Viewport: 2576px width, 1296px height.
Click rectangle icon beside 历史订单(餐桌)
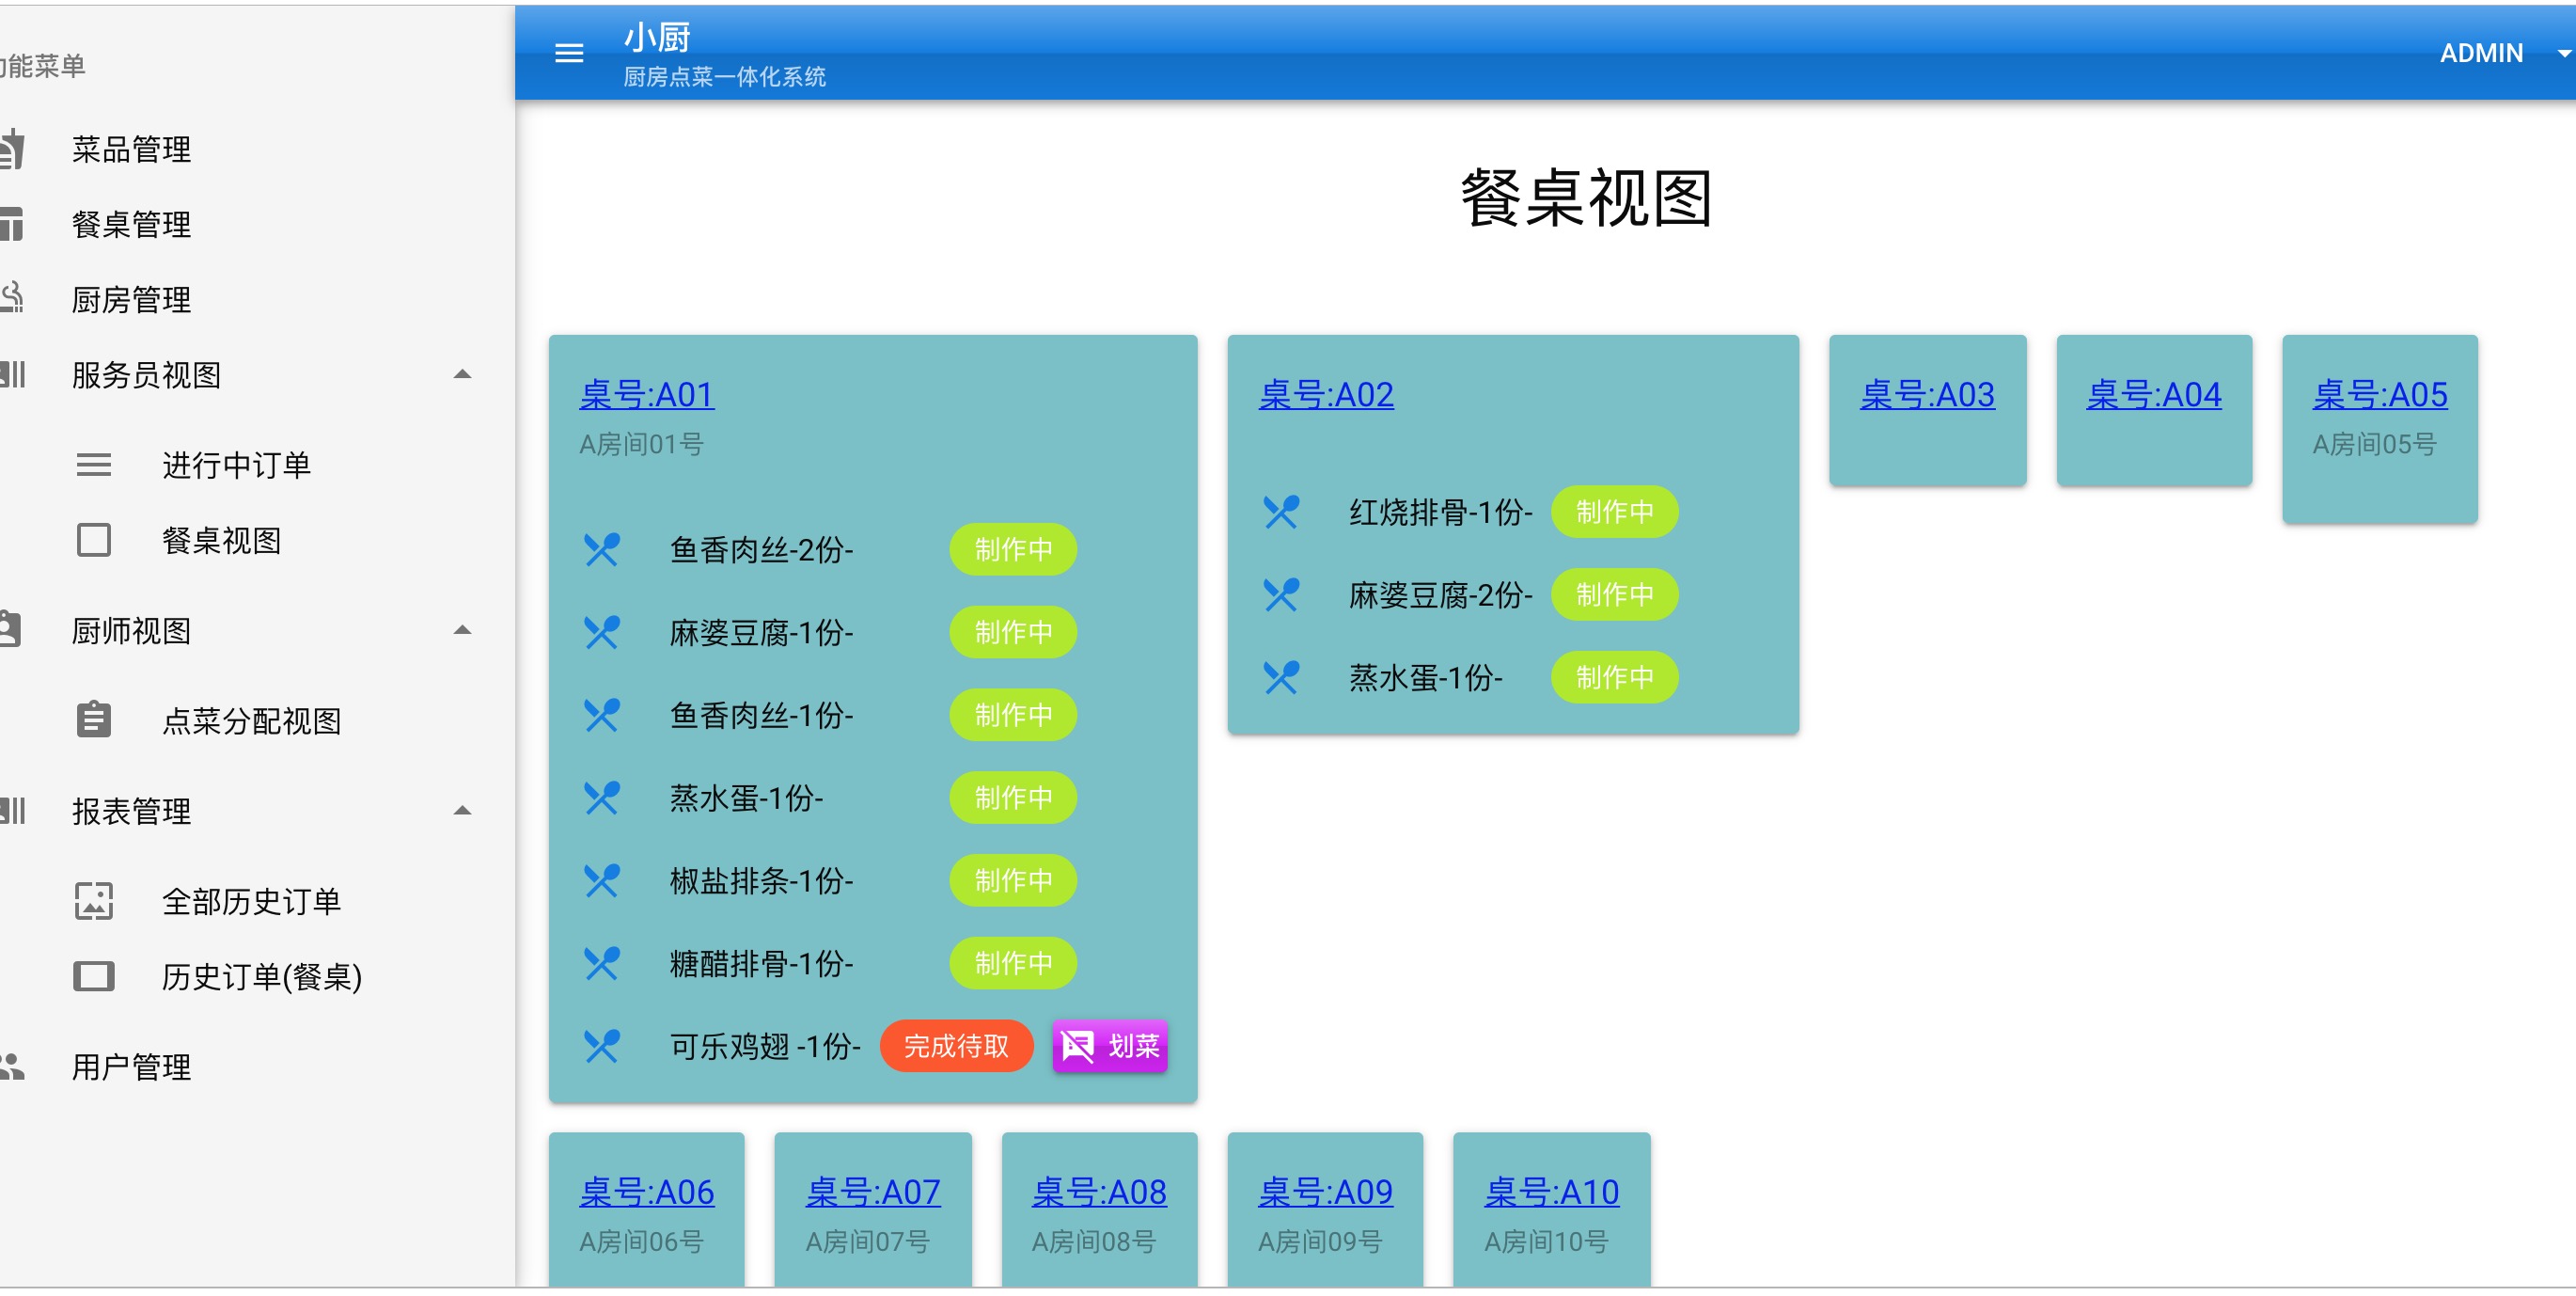pos(94,976)
